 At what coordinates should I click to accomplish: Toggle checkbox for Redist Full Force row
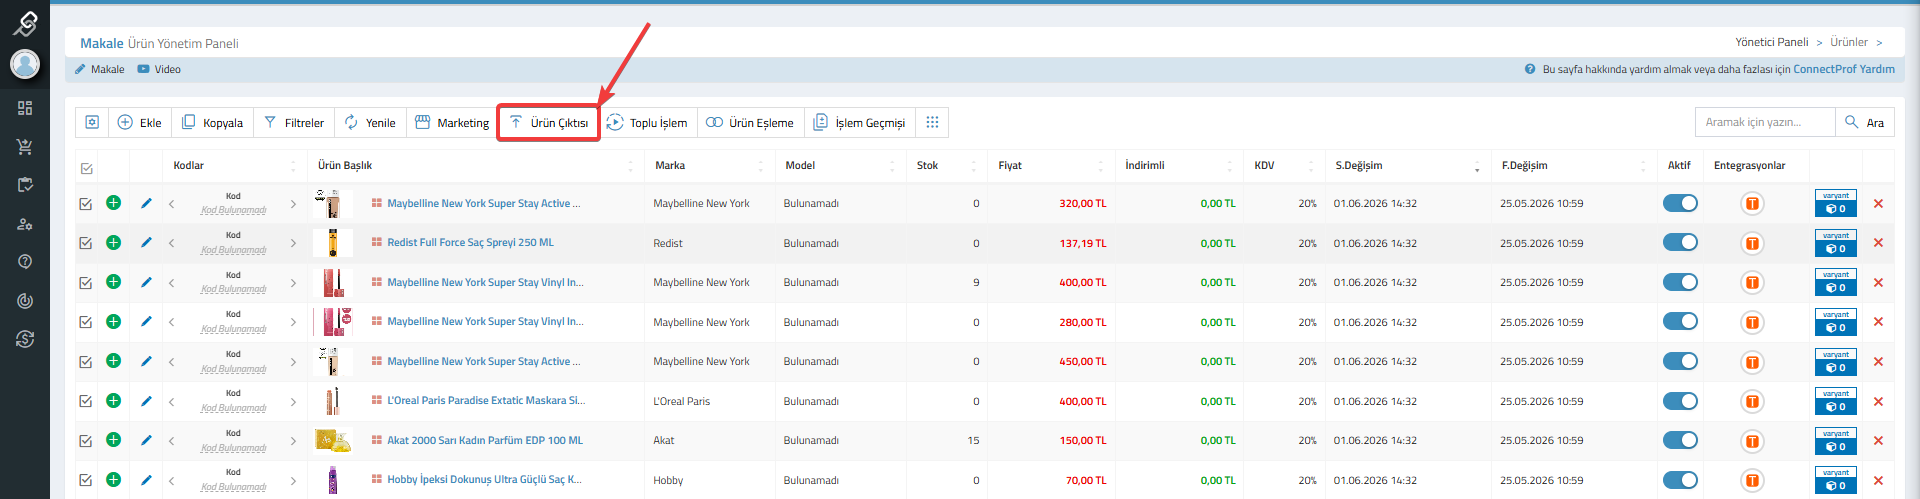(x=86, y=243)
